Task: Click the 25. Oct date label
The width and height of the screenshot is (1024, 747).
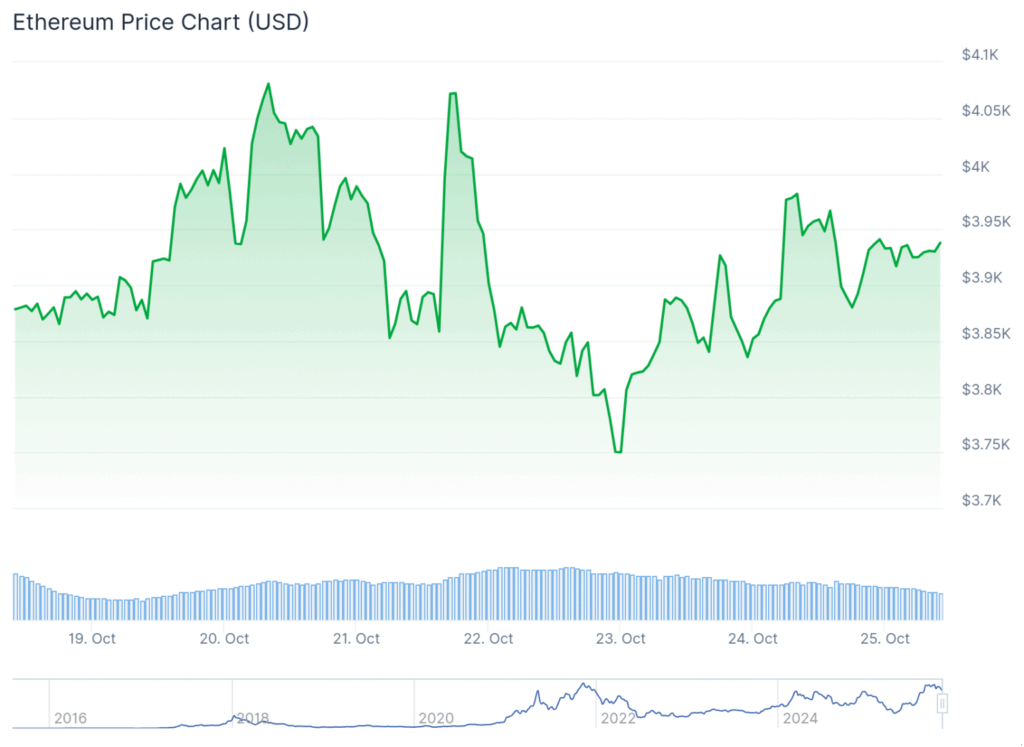Action: pos(885,638)
